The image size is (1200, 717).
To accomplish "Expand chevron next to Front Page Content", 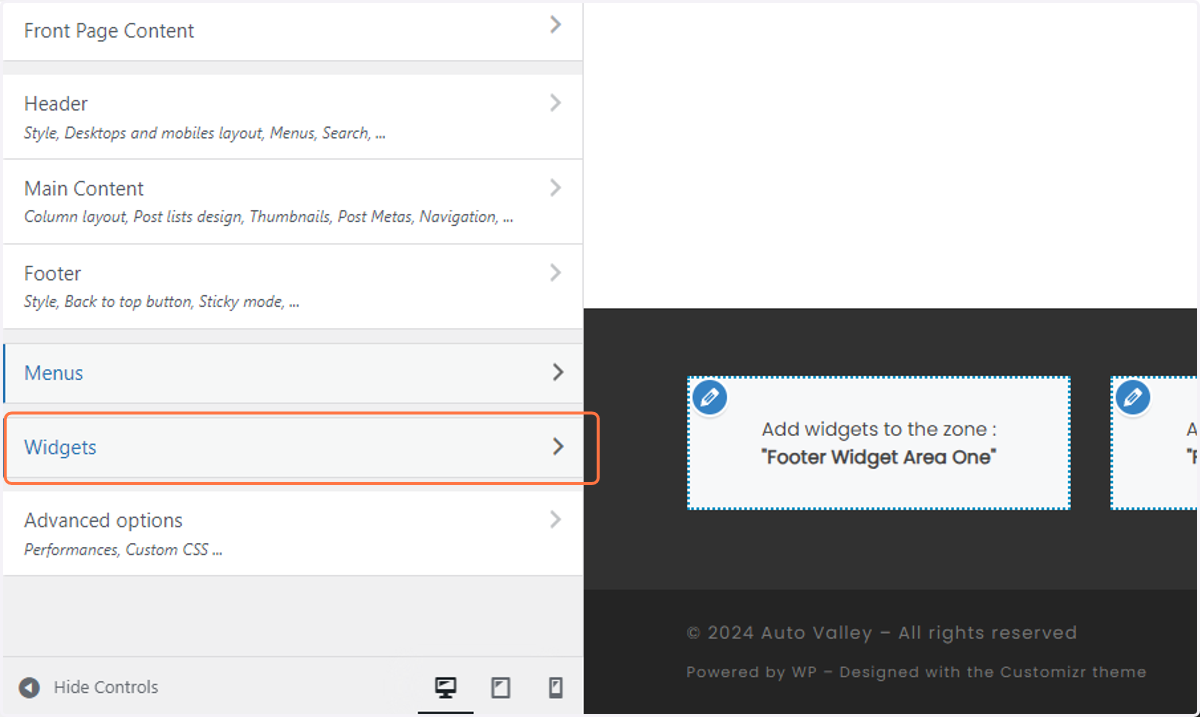I will pos(556,25).
